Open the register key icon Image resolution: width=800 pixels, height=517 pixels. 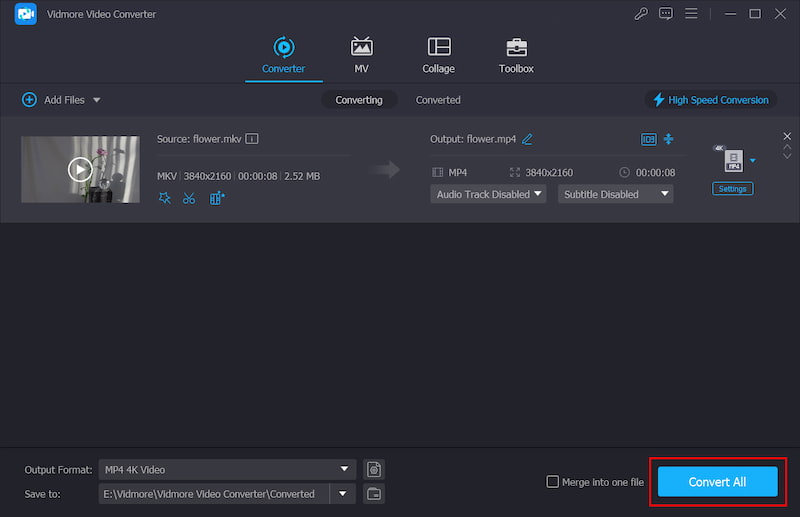point(641,14)
